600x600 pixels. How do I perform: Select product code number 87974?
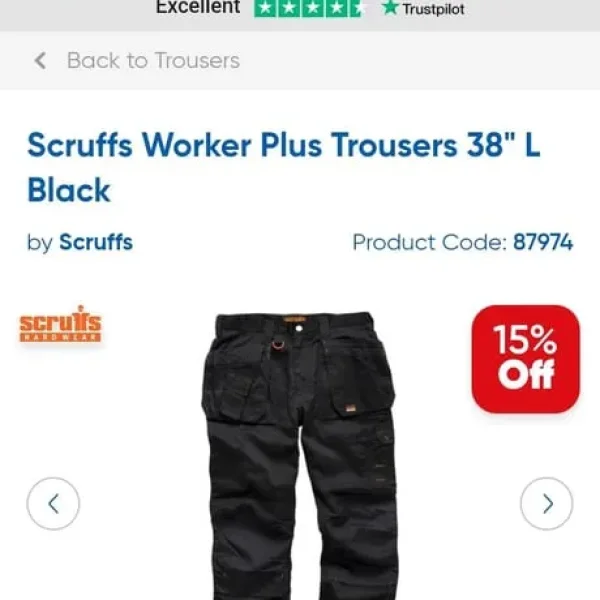543,242
